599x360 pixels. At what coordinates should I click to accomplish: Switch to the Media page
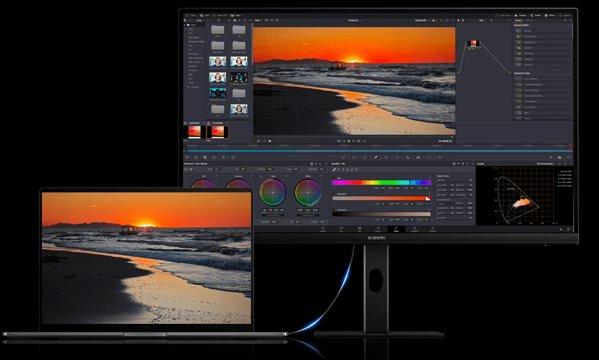323,229
